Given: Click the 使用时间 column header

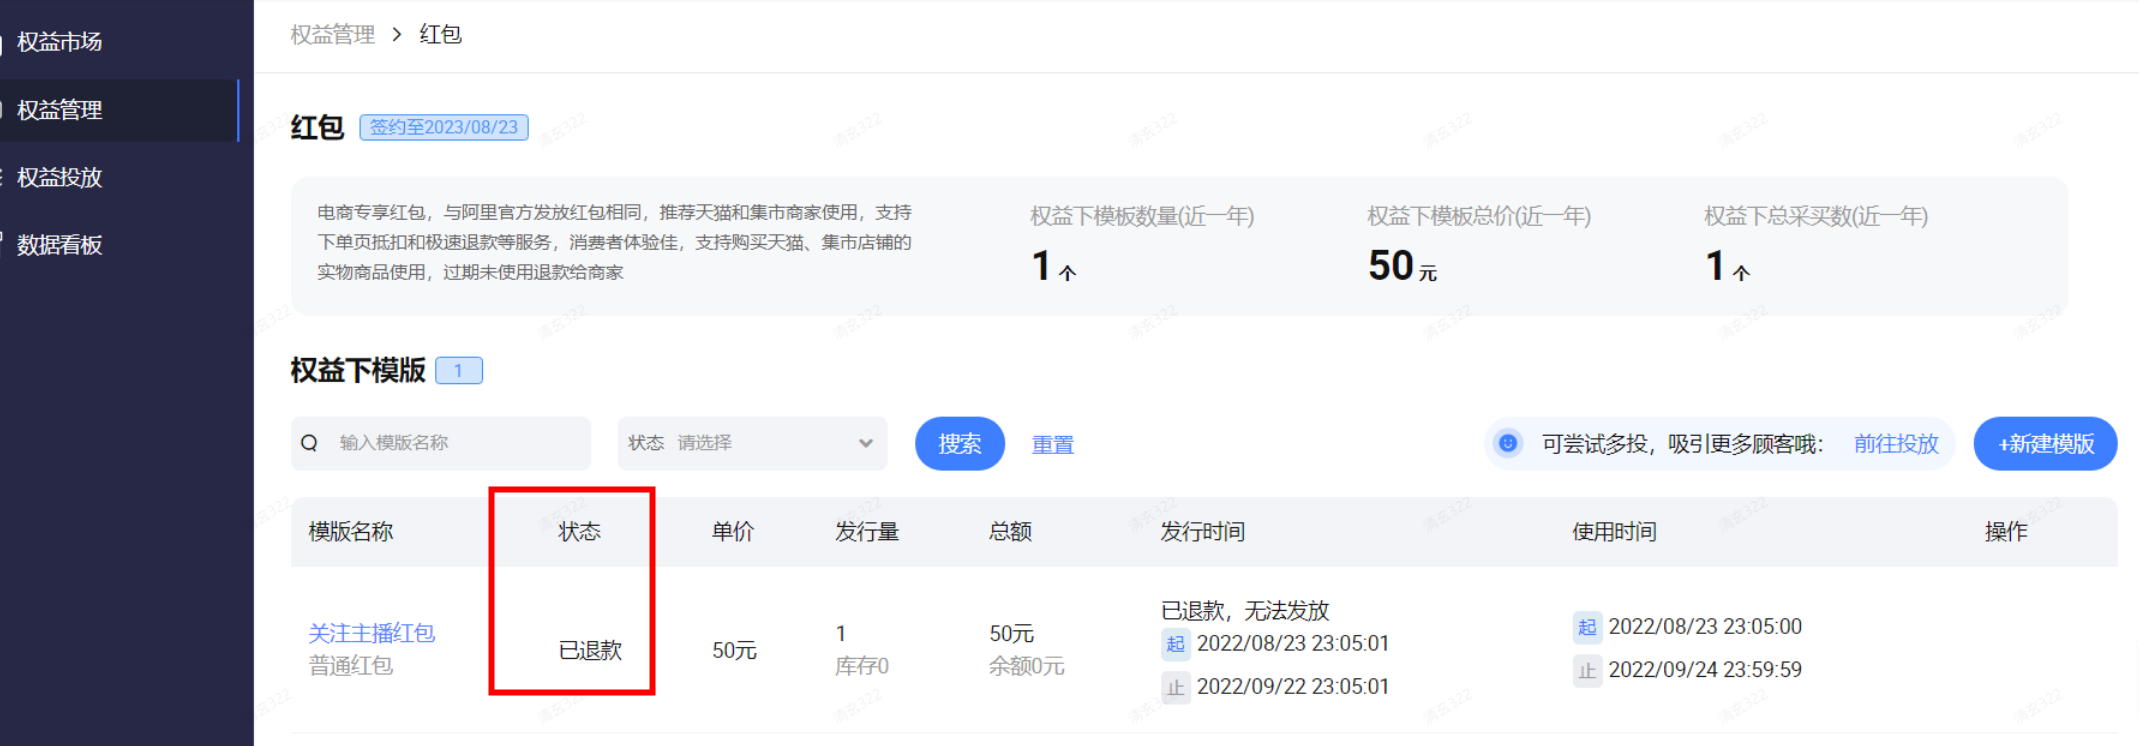Looking at the screenshot, I should point(1614,532).
